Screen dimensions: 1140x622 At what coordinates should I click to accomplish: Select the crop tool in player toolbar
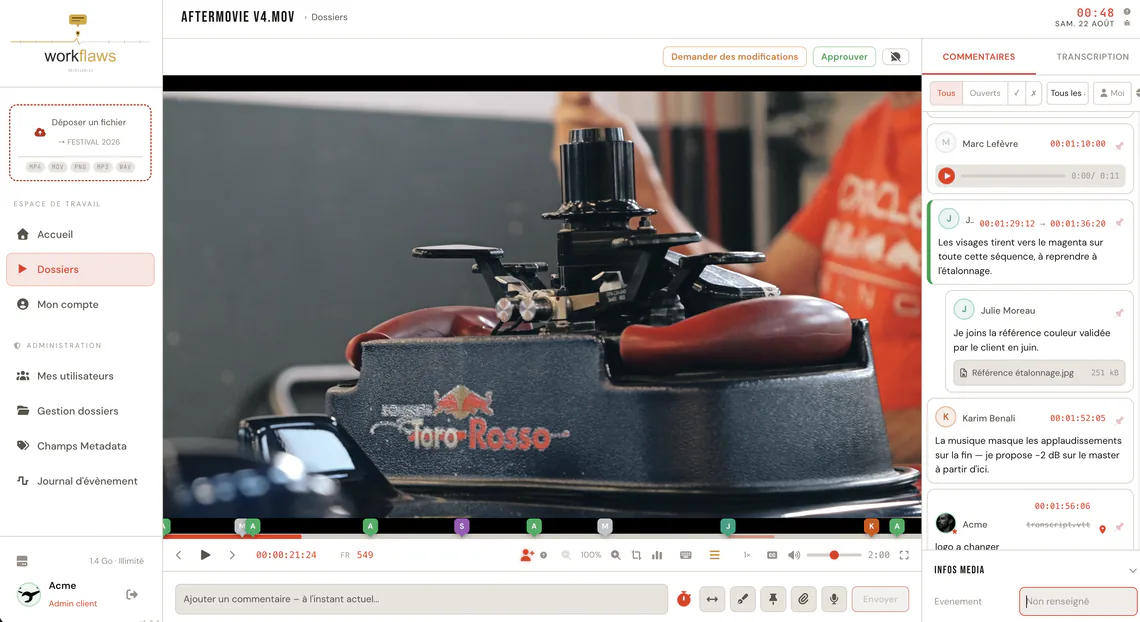pos(636,554)
